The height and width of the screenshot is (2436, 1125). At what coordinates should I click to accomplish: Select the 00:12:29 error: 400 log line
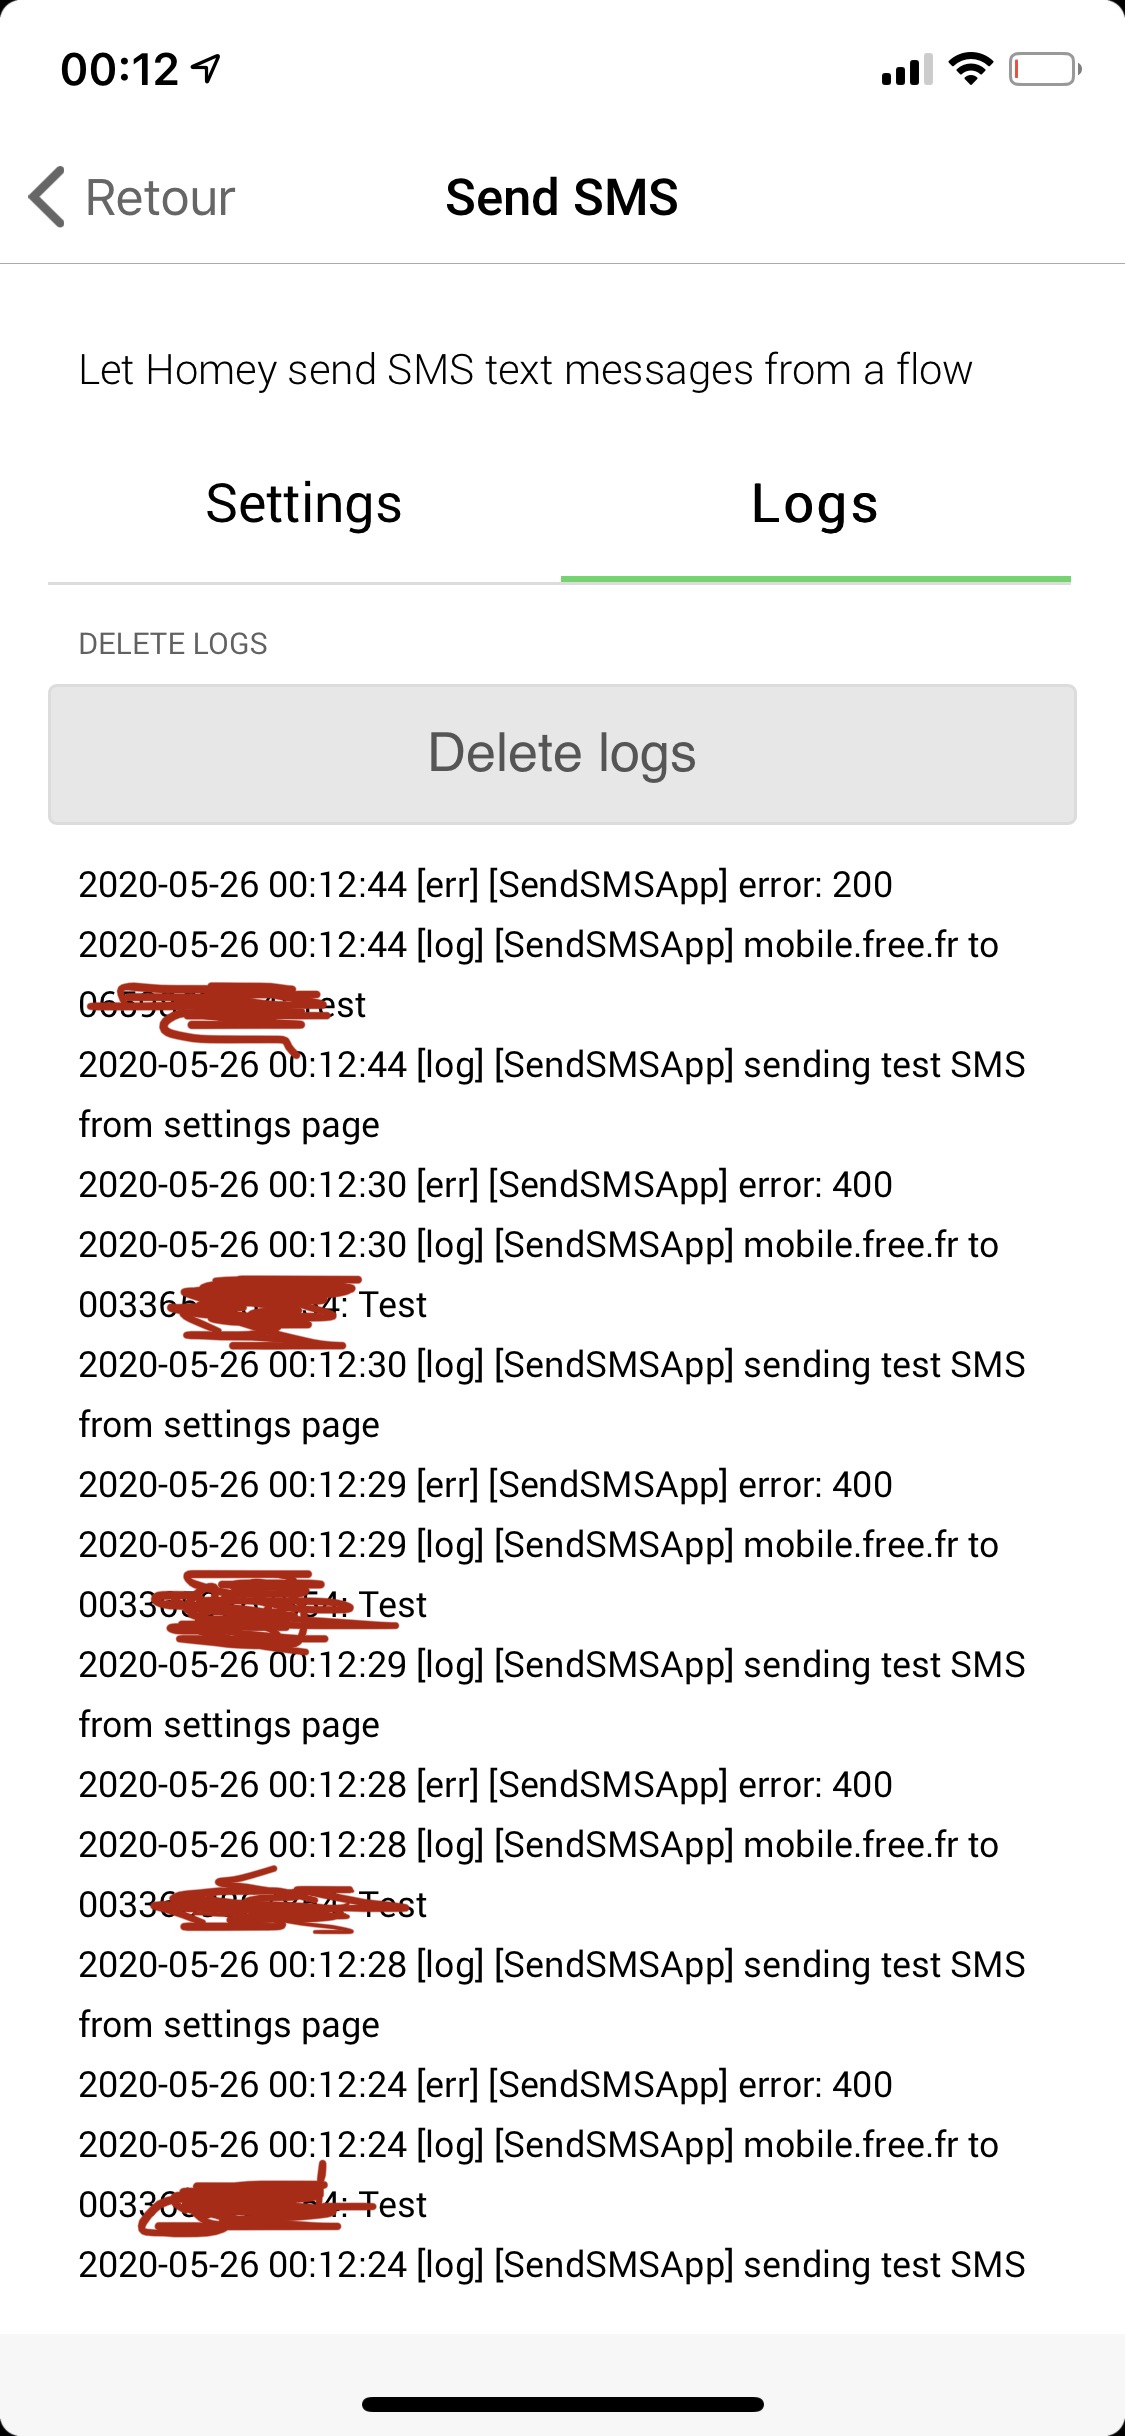click(x=485, y=1485)
